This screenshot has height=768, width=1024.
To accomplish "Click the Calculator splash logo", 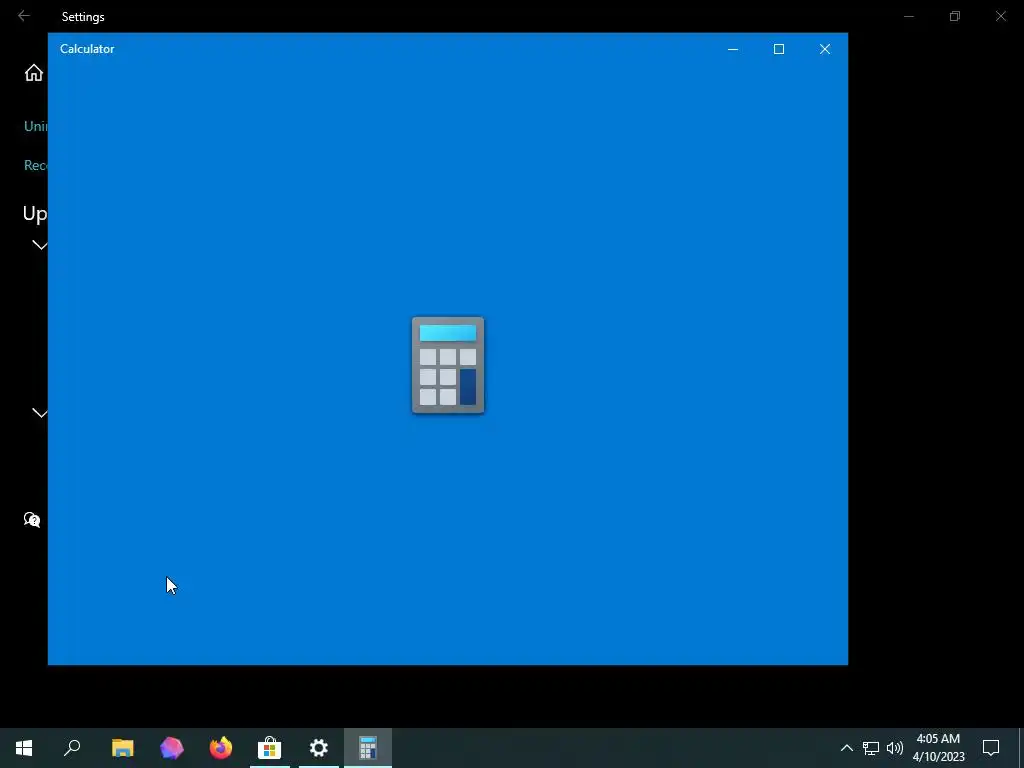I will click(448, 365).
